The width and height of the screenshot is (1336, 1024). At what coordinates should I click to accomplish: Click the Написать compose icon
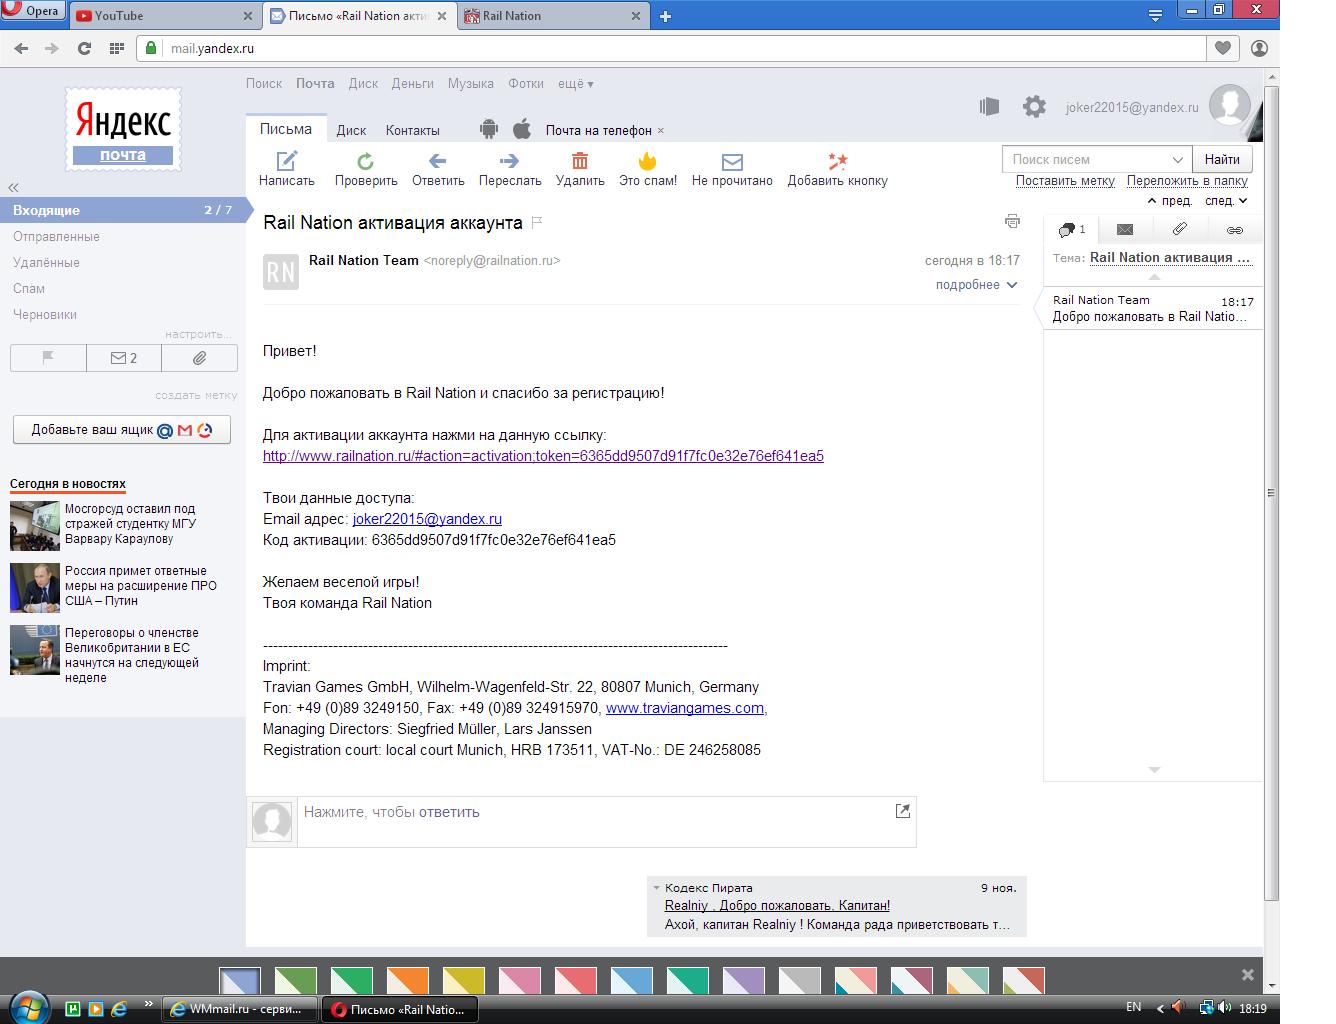point(286,161)
